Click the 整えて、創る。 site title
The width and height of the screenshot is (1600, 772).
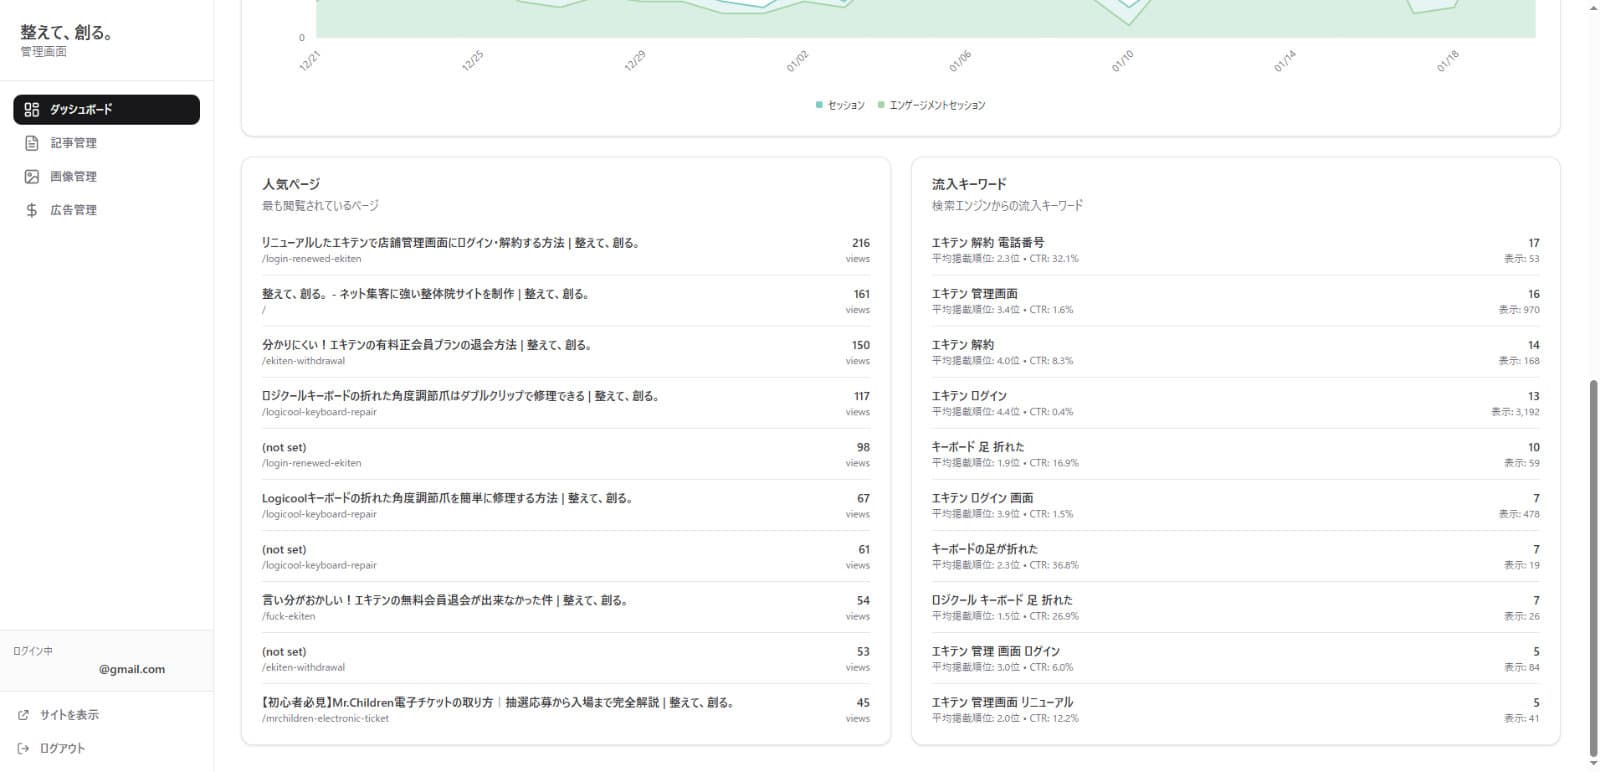pyautogui.click(x=66, y=33)
